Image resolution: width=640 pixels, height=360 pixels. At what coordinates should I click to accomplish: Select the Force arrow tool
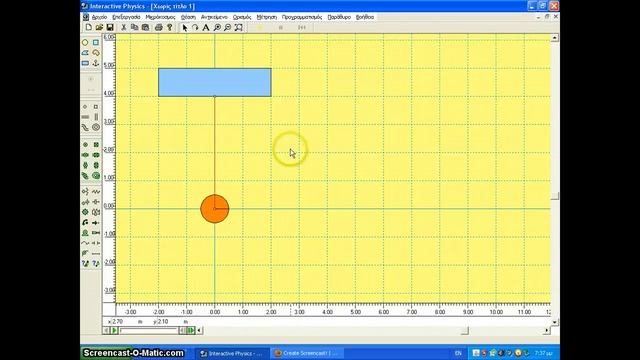pyautogui.click(x=96, y=222)
